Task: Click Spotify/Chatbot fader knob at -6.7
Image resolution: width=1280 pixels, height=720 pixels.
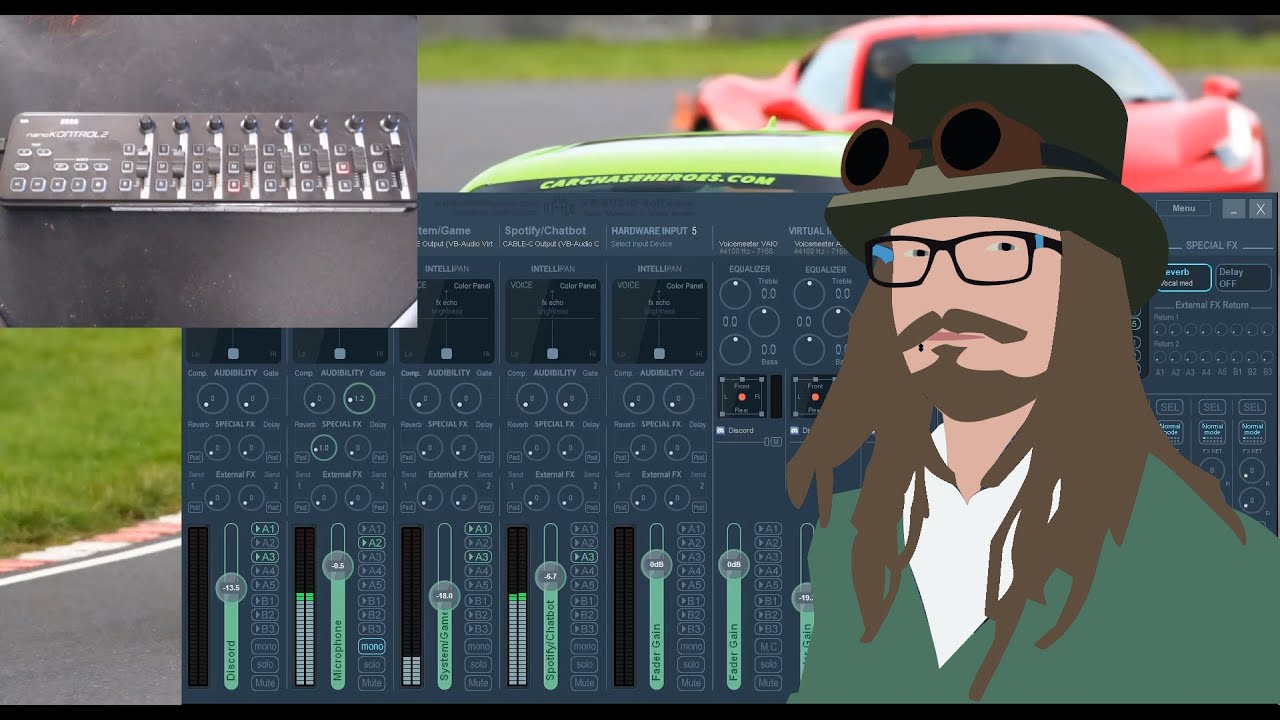Action: click(x=550, y=576)
